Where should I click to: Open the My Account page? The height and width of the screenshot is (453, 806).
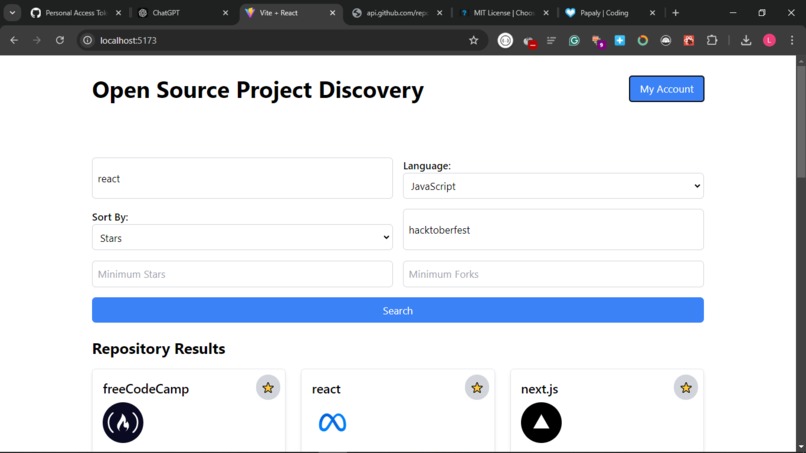pos(667,89)
